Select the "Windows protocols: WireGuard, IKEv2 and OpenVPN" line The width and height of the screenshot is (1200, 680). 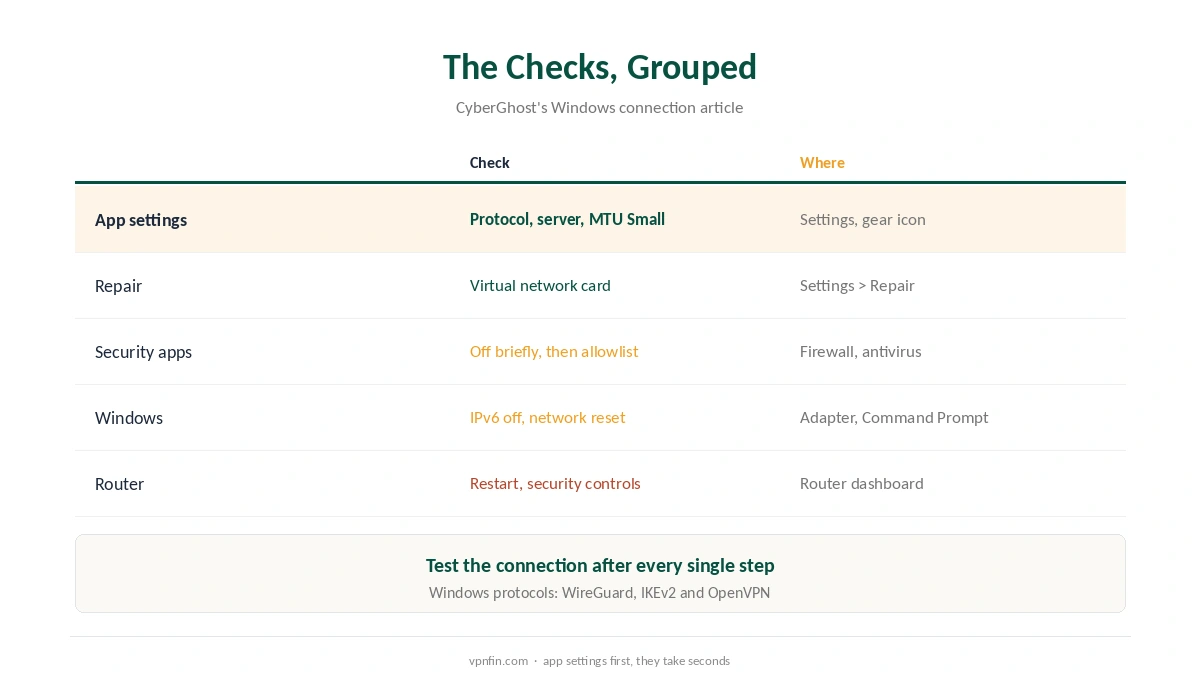pos(600,592)
